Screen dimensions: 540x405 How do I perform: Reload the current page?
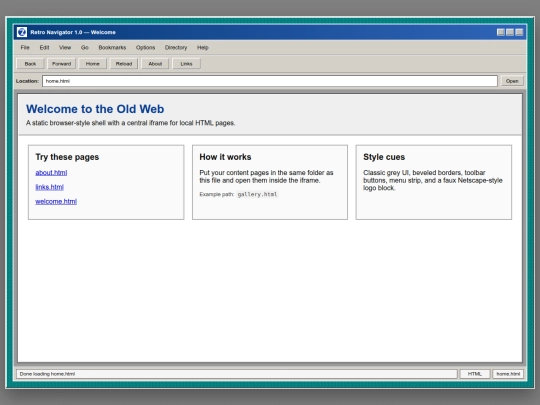(x=124, y=64)
